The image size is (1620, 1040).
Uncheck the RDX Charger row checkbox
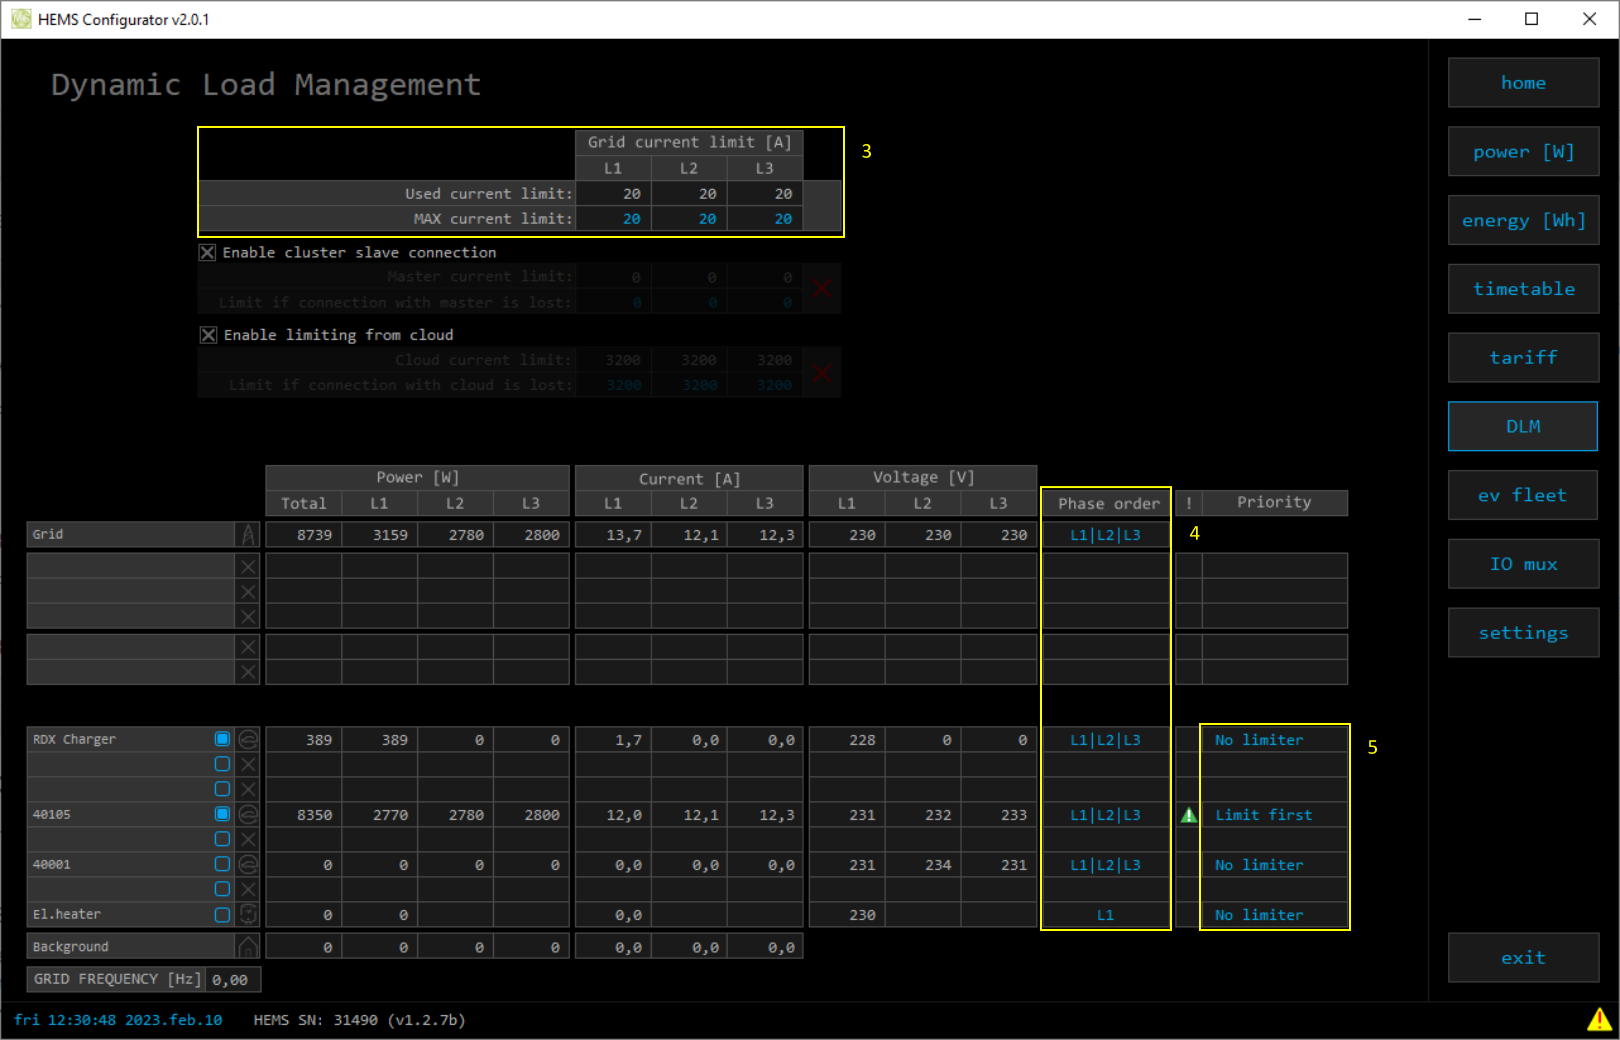click(222, 739)
